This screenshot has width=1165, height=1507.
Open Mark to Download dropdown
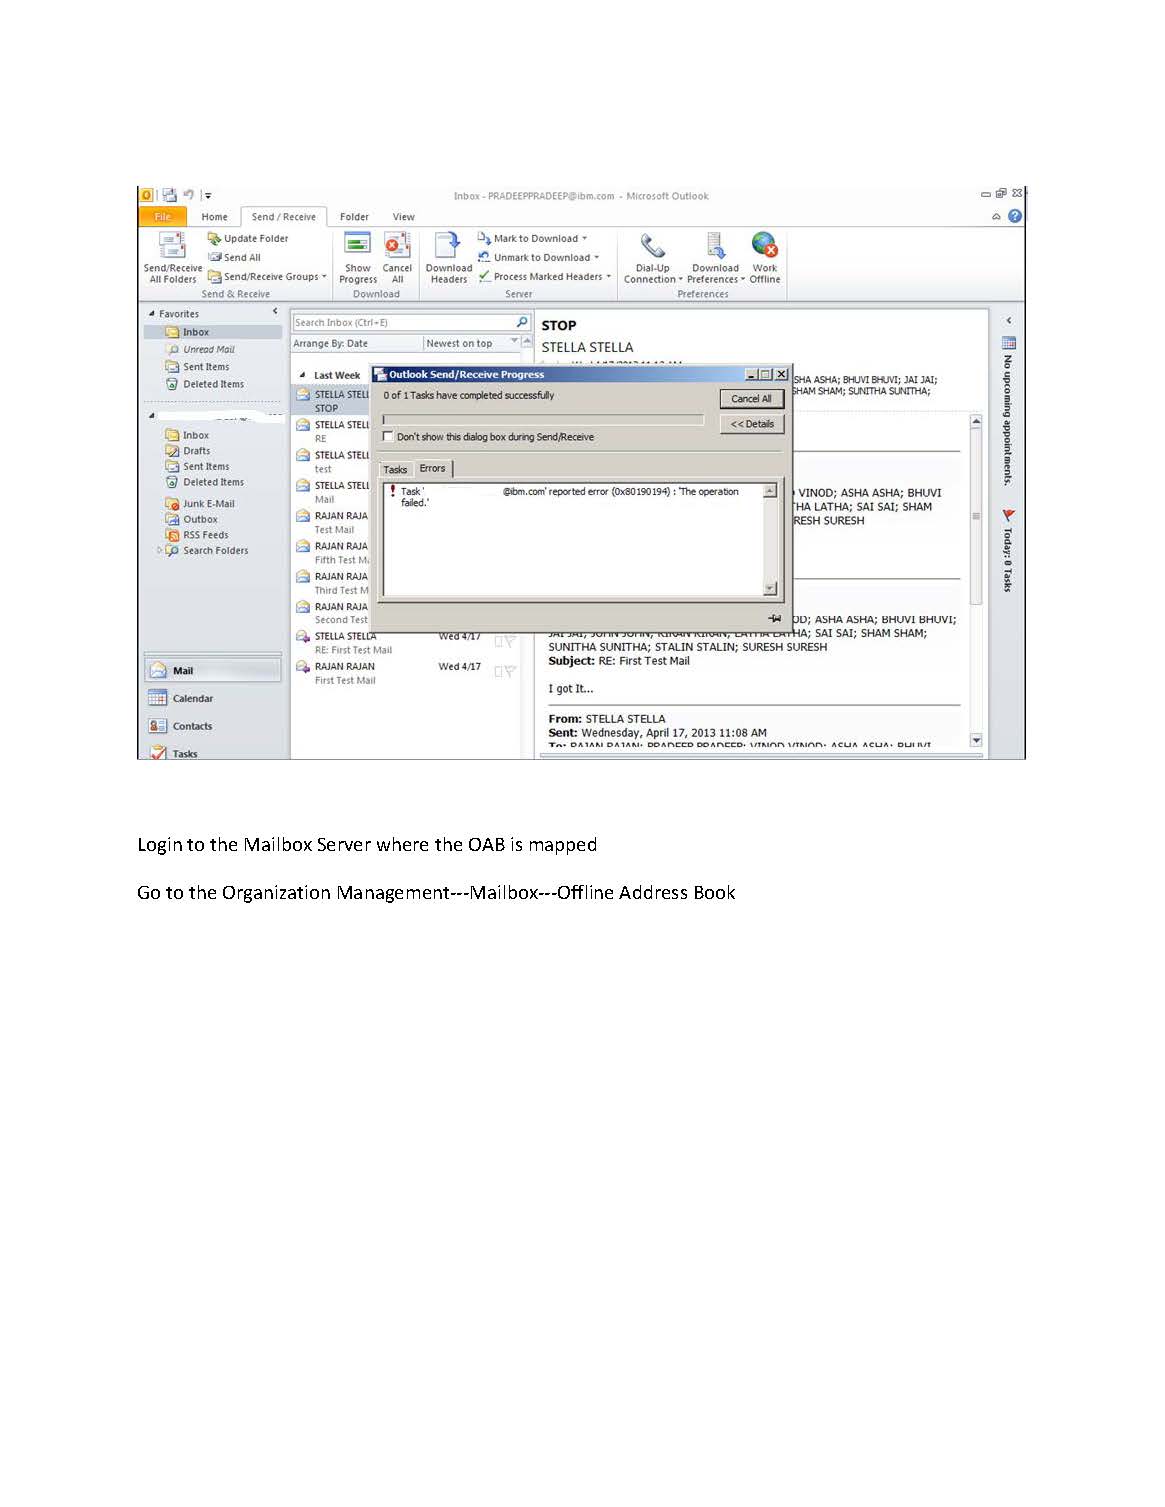(532, 238)
